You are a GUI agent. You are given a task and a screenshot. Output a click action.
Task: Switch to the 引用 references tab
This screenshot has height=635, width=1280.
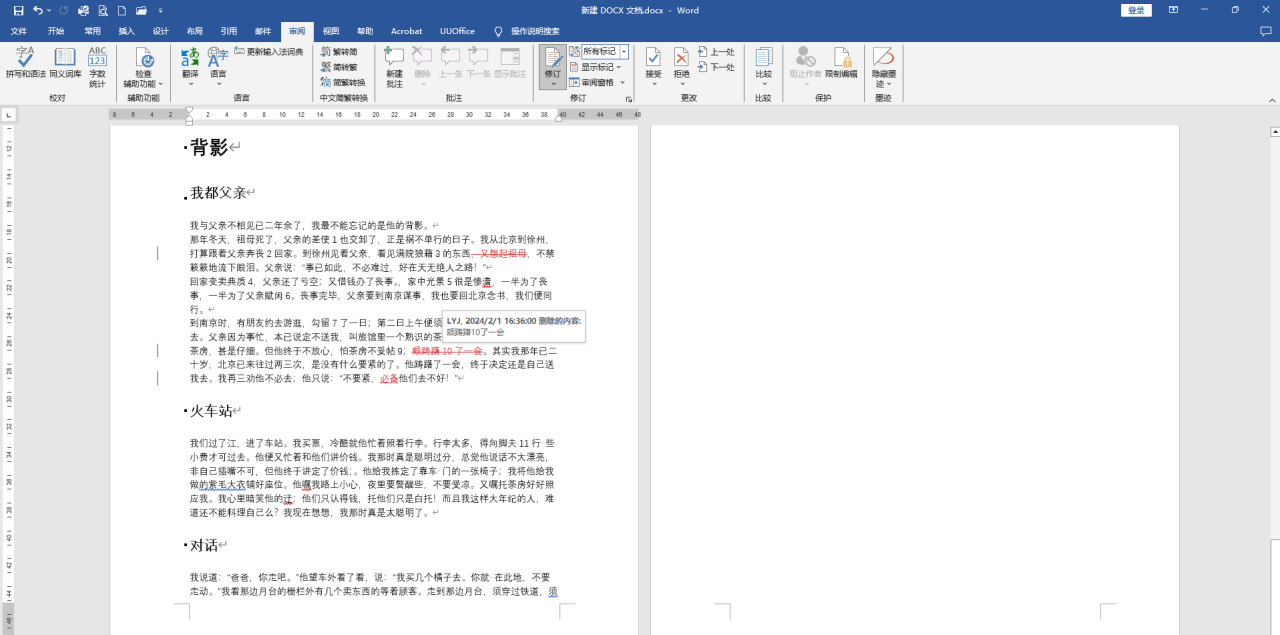pos(229,31)
